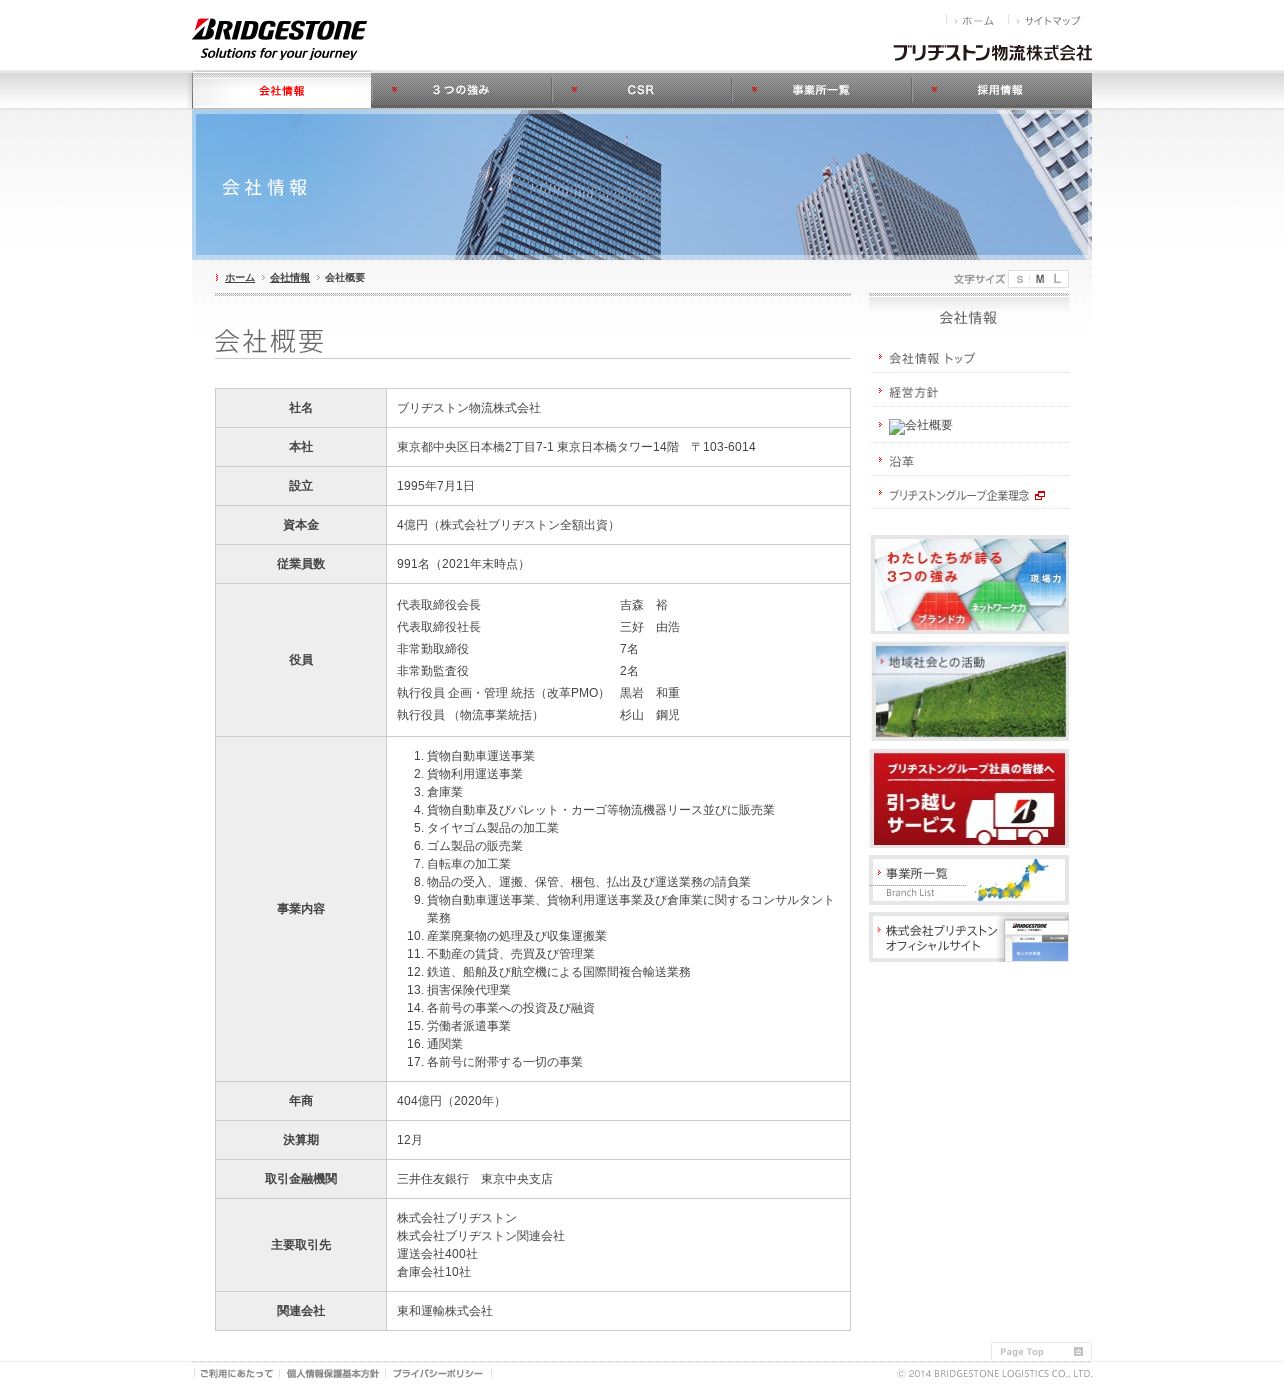Image resolution: width=1284 pixels, height=1399 pixels.
Task: Click the 通関業 list item
Action: (445, 1044)
